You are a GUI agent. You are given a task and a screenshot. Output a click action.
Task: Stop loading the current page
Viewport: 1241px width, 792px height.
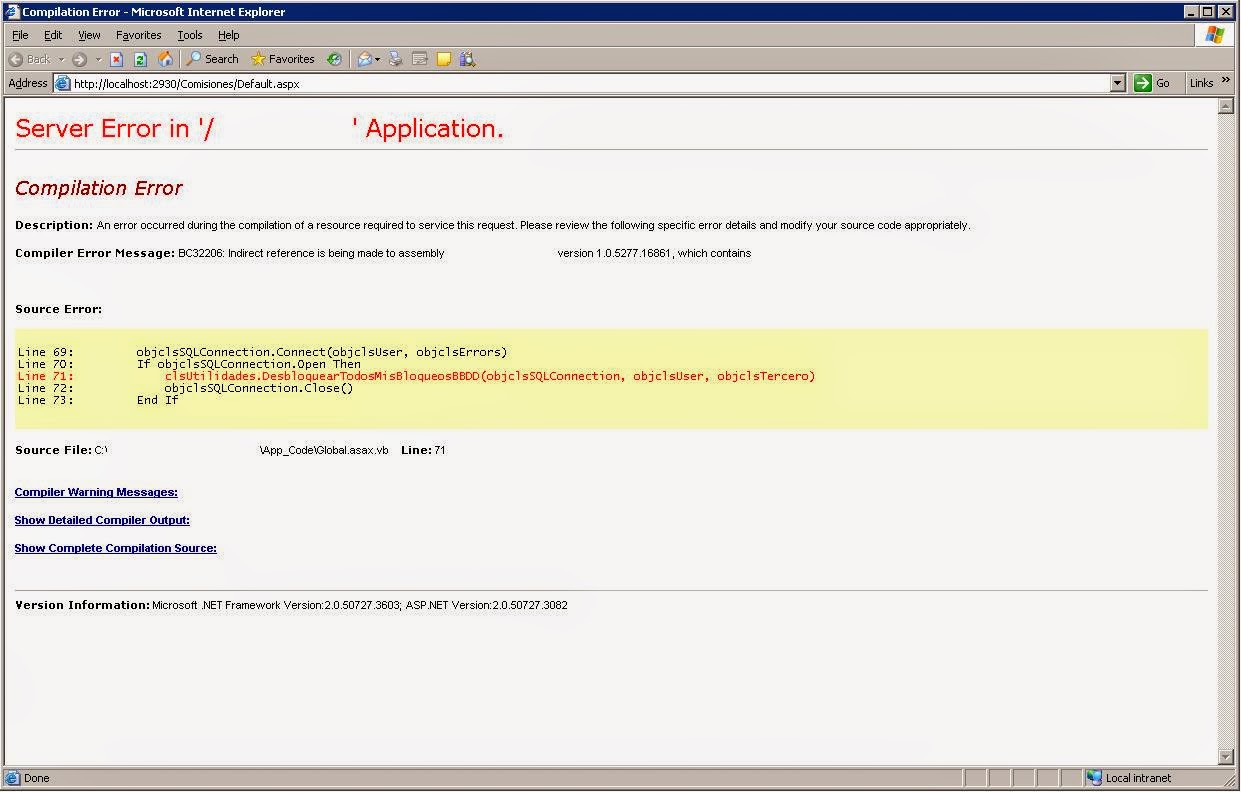[x=116, y=59]
